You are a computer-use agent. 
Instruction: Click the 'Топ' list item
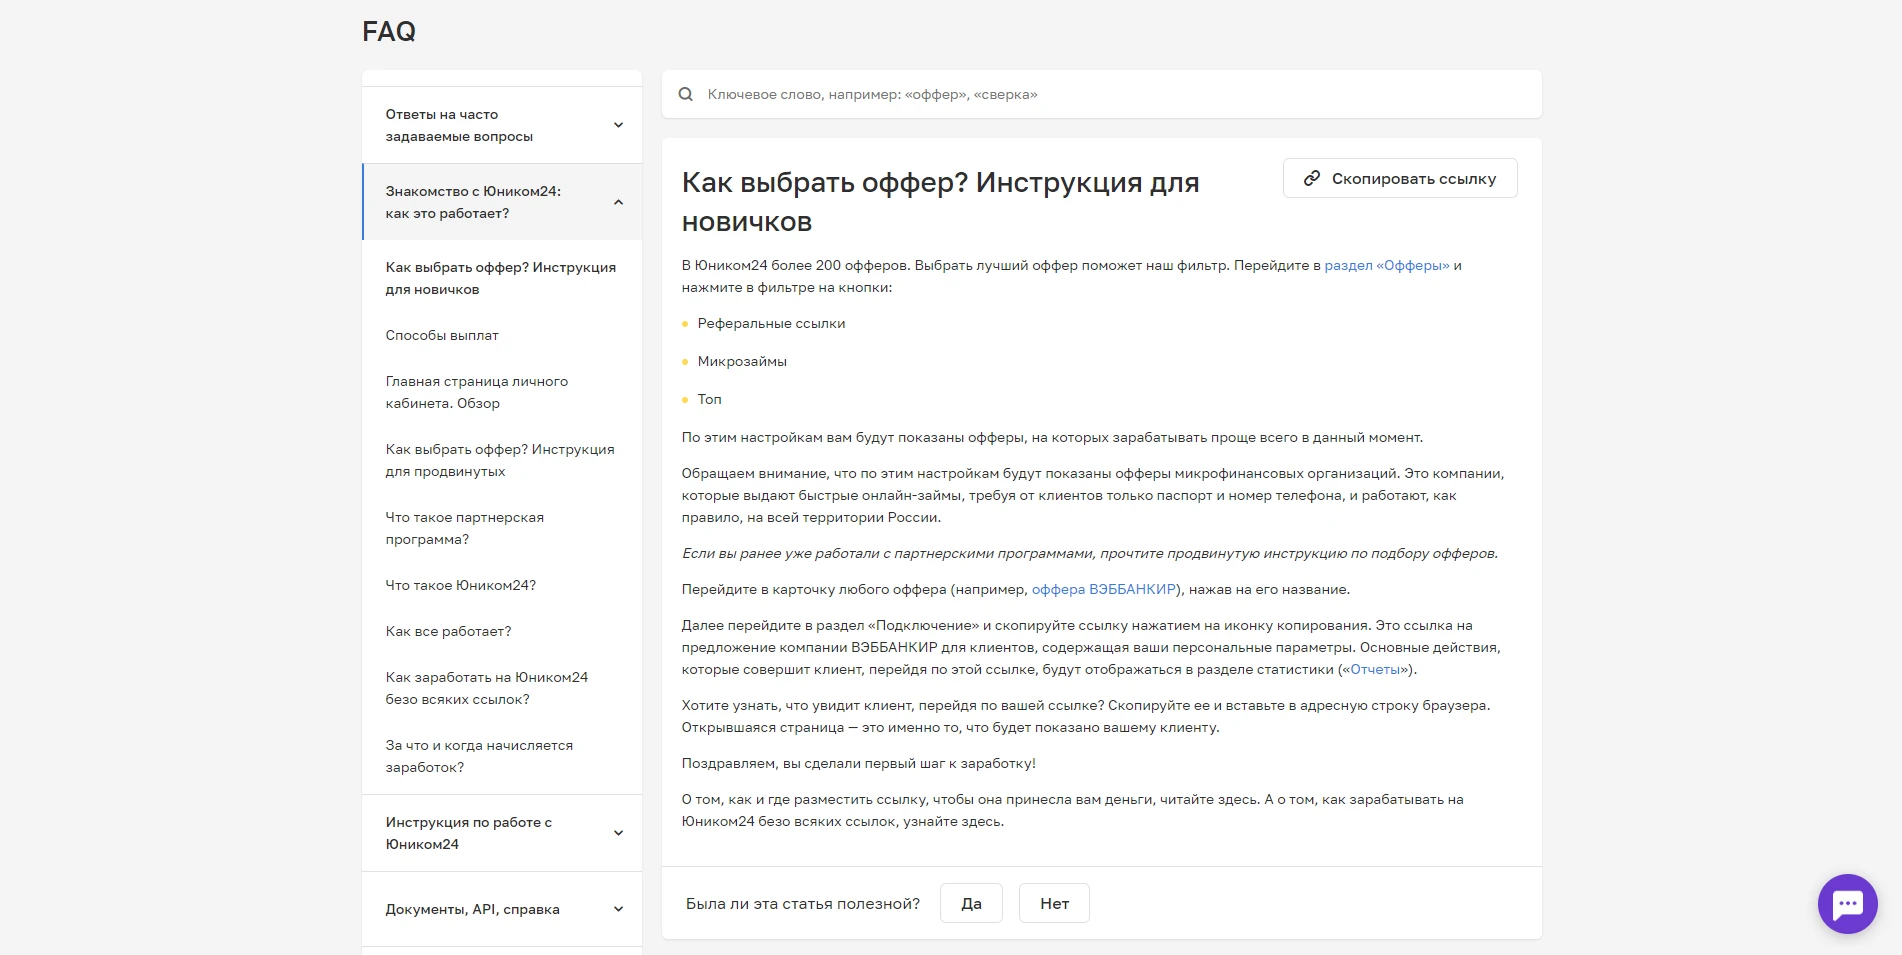pyautogui.click(x=709, y=399)
